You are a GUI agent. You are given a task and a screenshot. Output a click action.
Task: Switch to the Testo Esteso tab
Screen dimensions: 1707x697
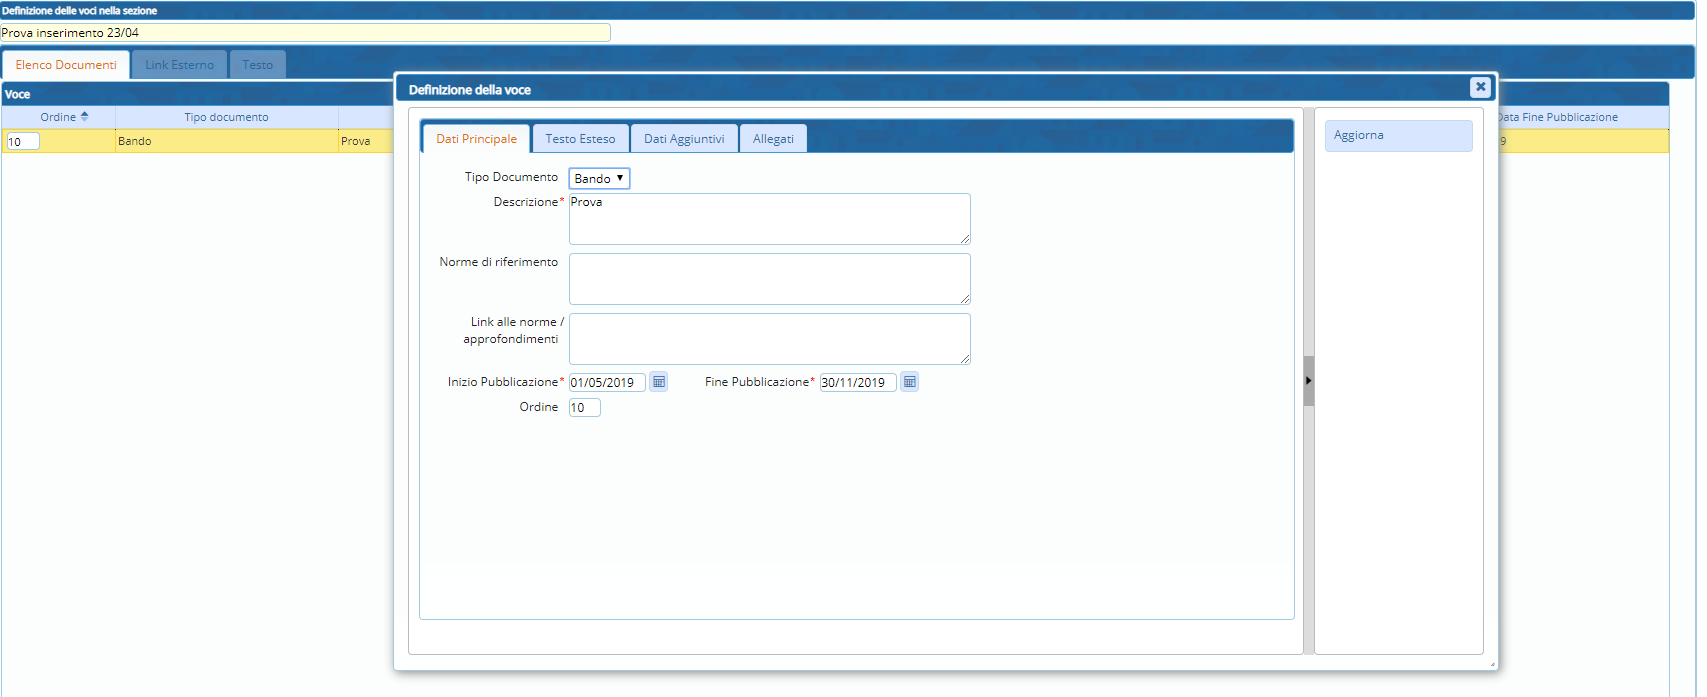580,139
